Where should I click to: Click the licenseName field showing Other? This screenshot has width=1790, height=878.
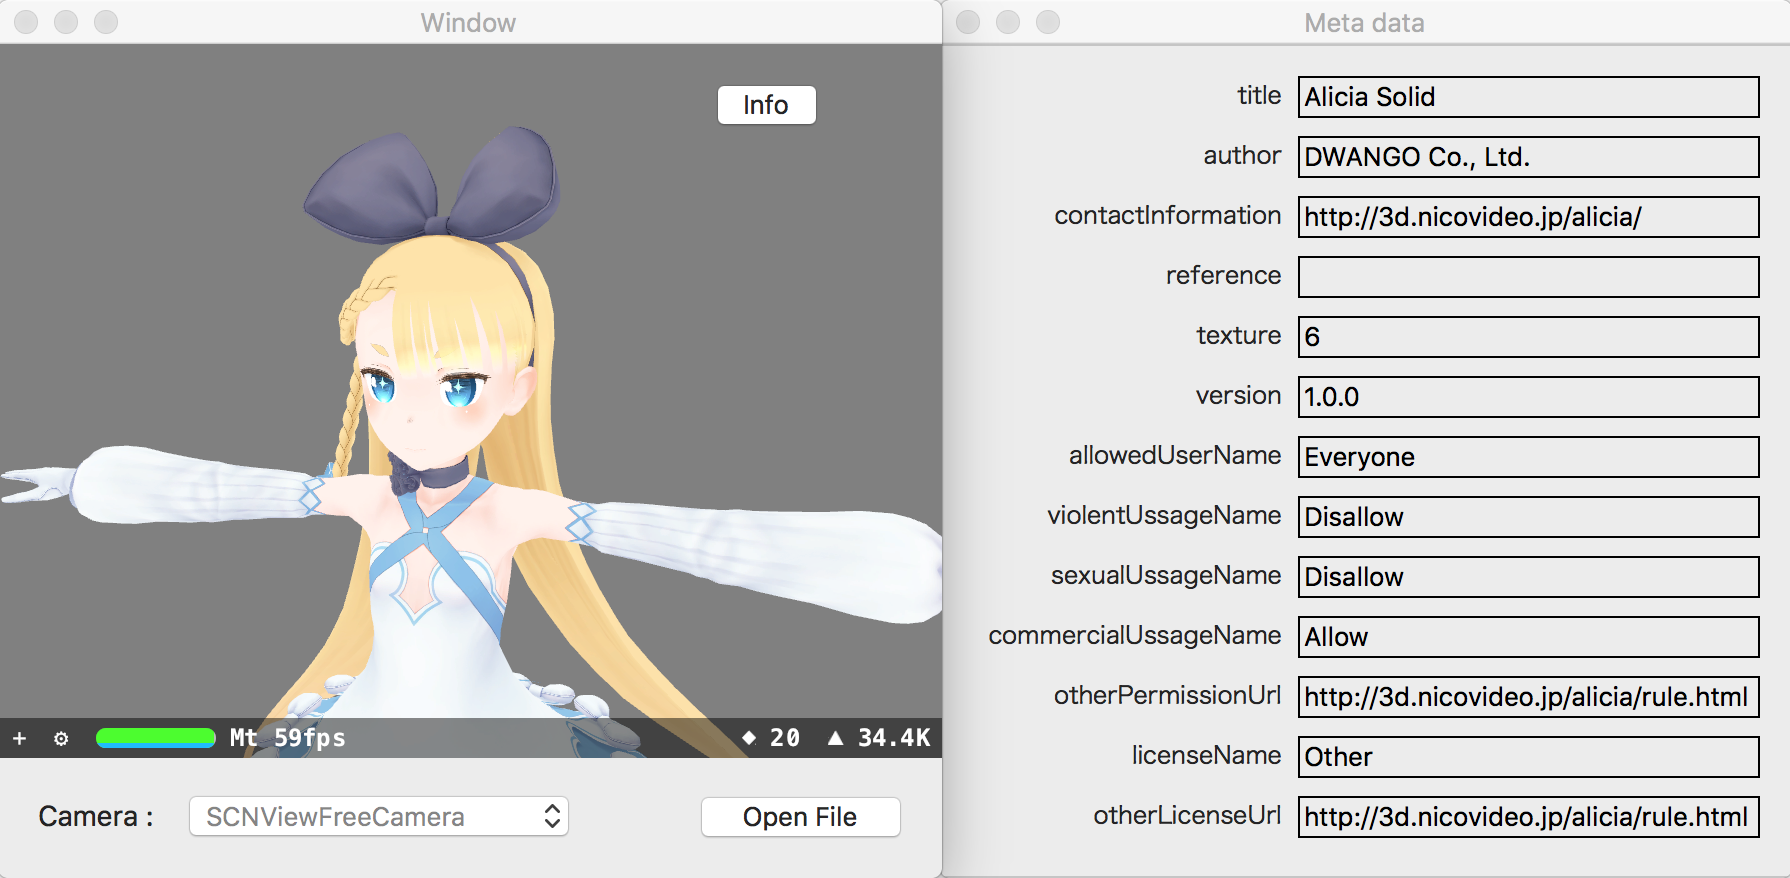(x=1528, y=757)
